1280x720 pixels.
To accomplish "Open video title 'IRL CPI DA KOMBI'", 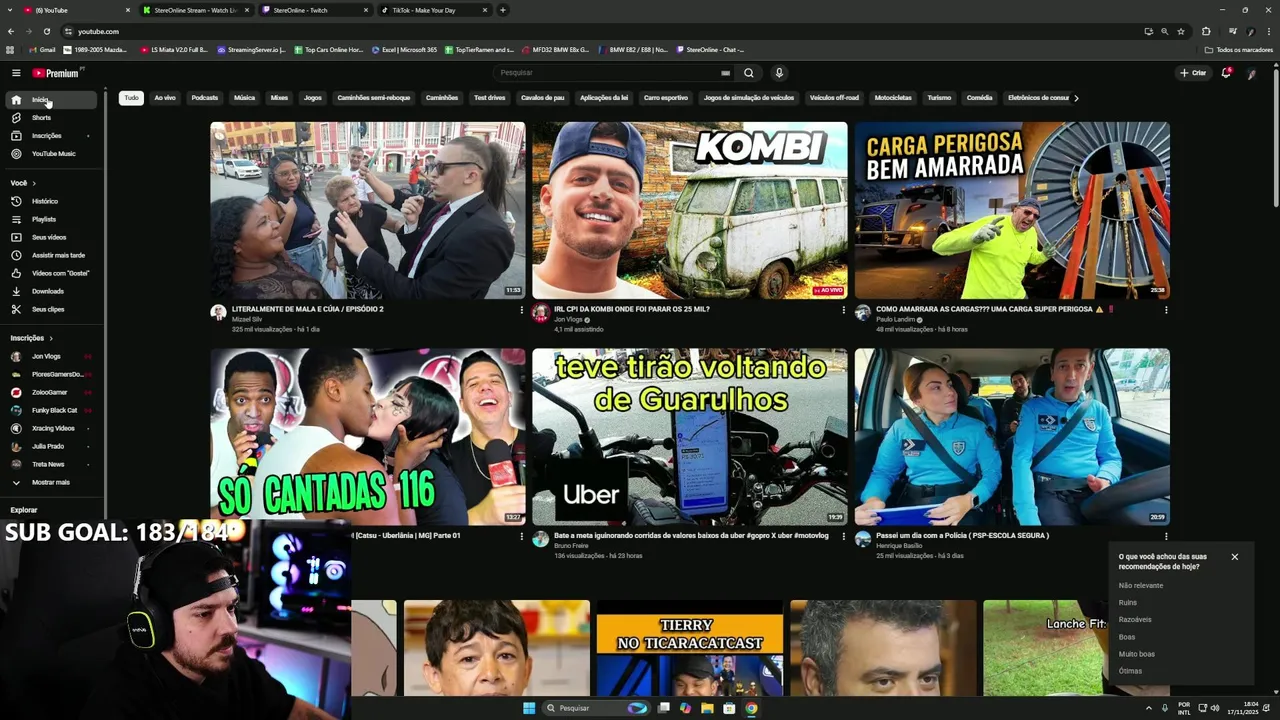I will pyautogui.click(x=632, y=310).
